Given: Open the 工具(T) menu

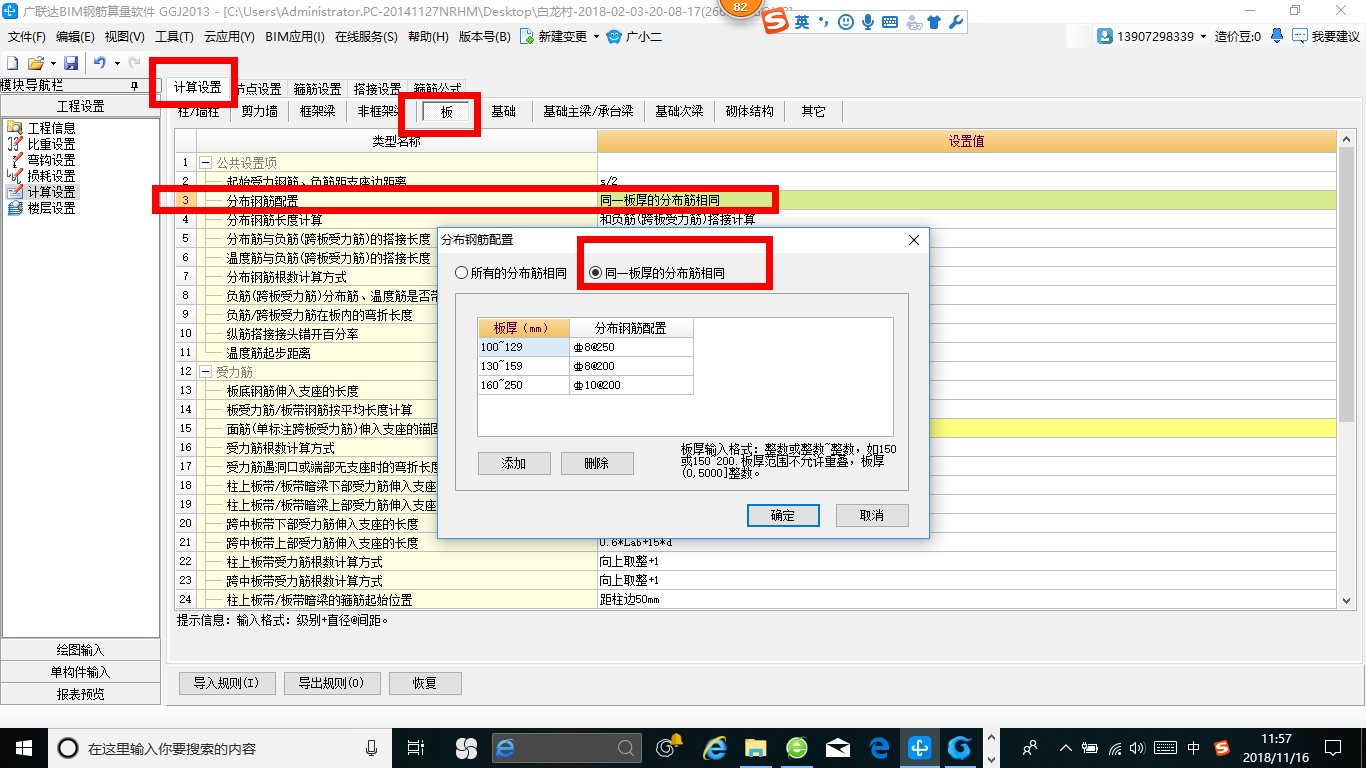Looking at the screenshot, I should pyautogui.click(x=174, y=36).
